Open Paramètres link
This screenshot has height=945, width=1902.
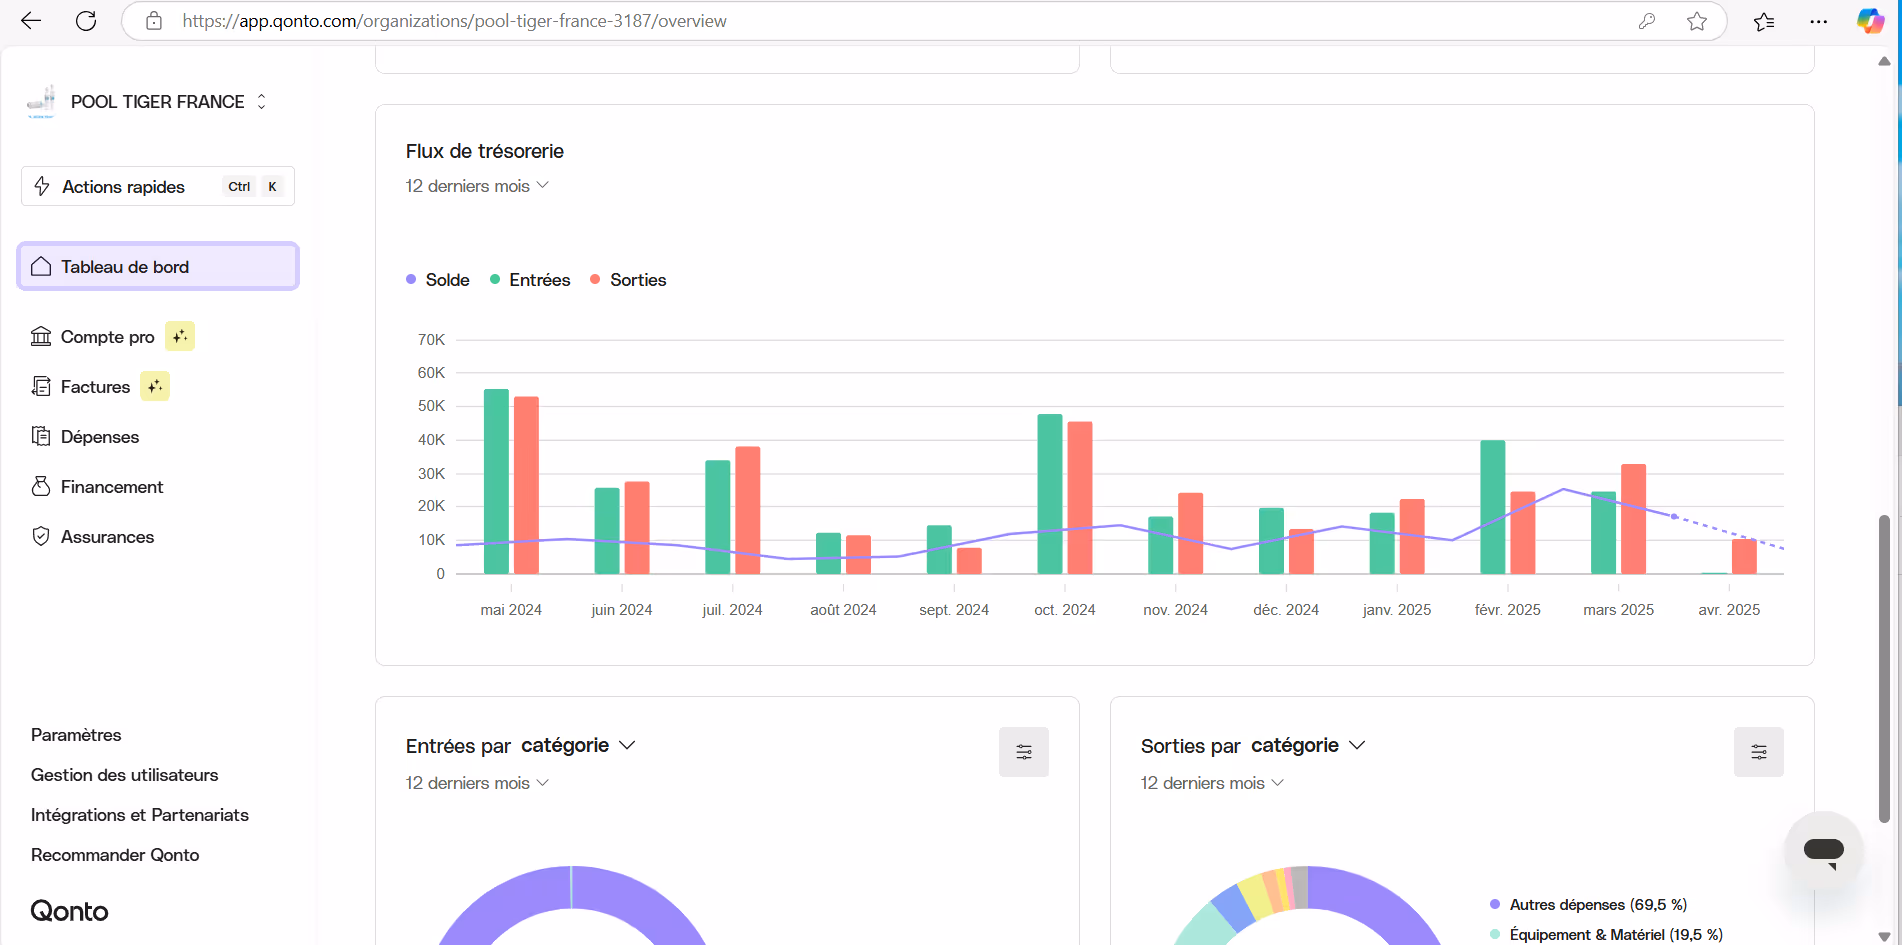pos(76,735)
